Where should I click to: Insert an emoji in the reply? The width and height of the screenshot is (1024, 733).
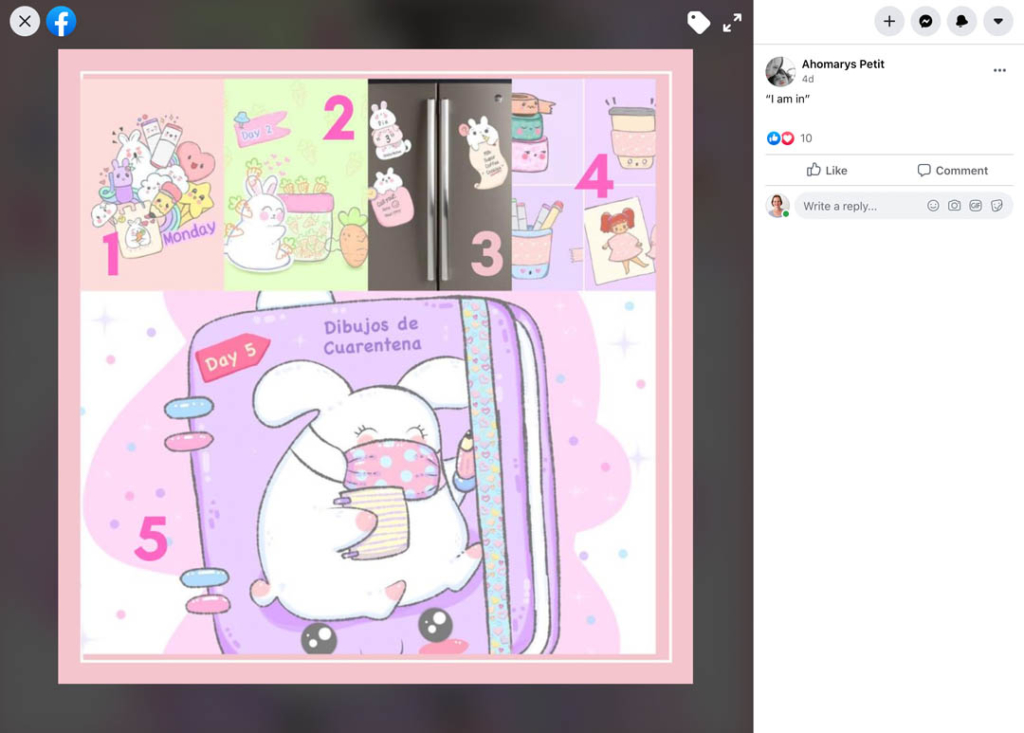(x=932, y=205)
